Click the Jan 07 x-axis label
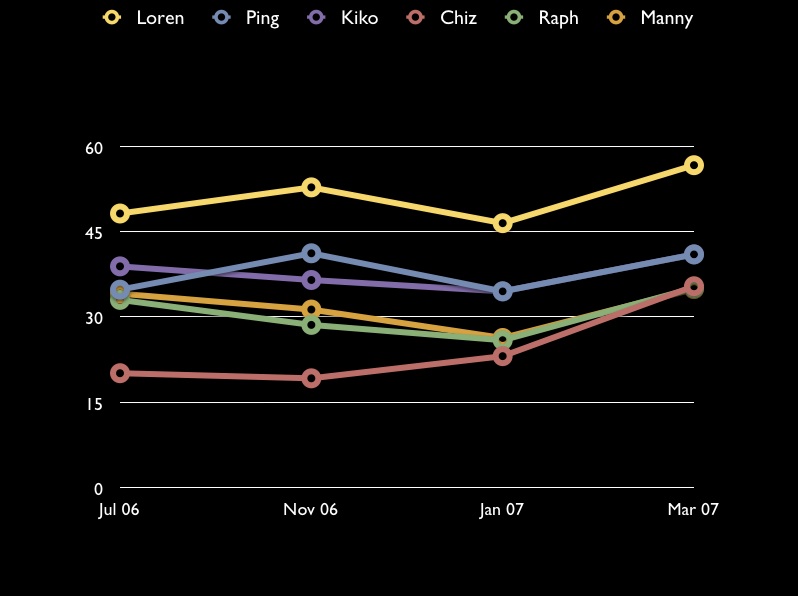798x596 pixels. tap(502, 510)
